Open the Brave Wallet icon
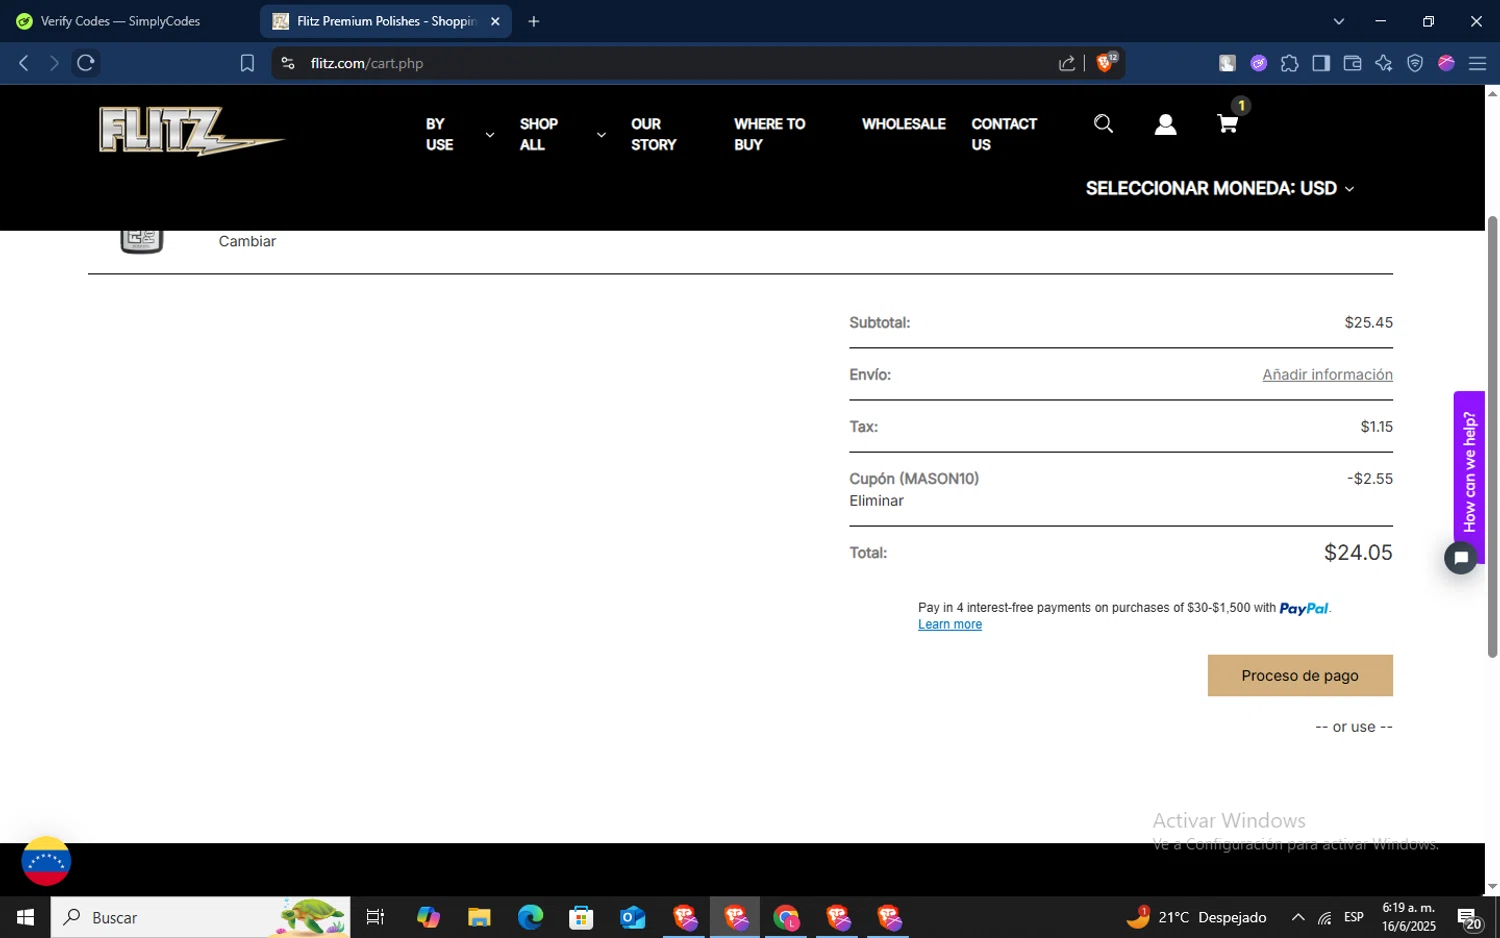Image resolution: width=1500 pixels, height=938 pixels. pyautogui.click(x=1352, y=63)
